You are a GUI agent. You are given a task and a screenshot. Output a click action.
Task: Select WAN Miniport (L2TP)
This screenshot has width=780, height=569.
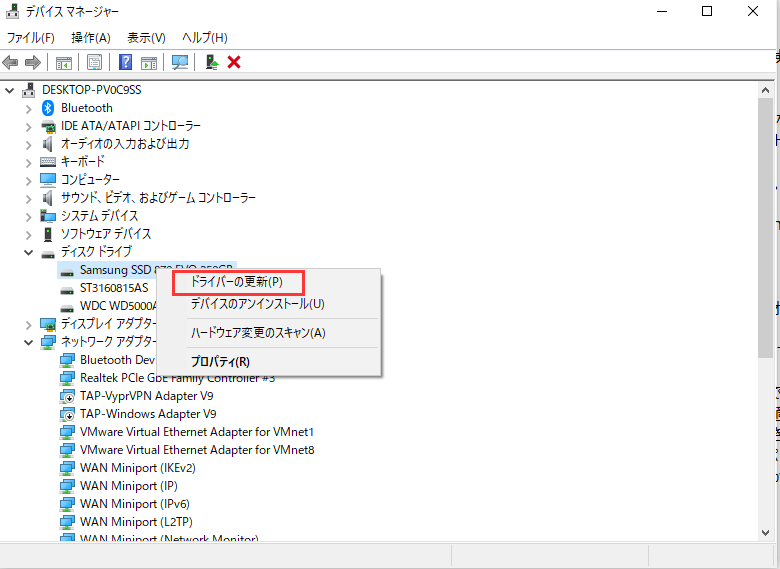coord(136,522)
